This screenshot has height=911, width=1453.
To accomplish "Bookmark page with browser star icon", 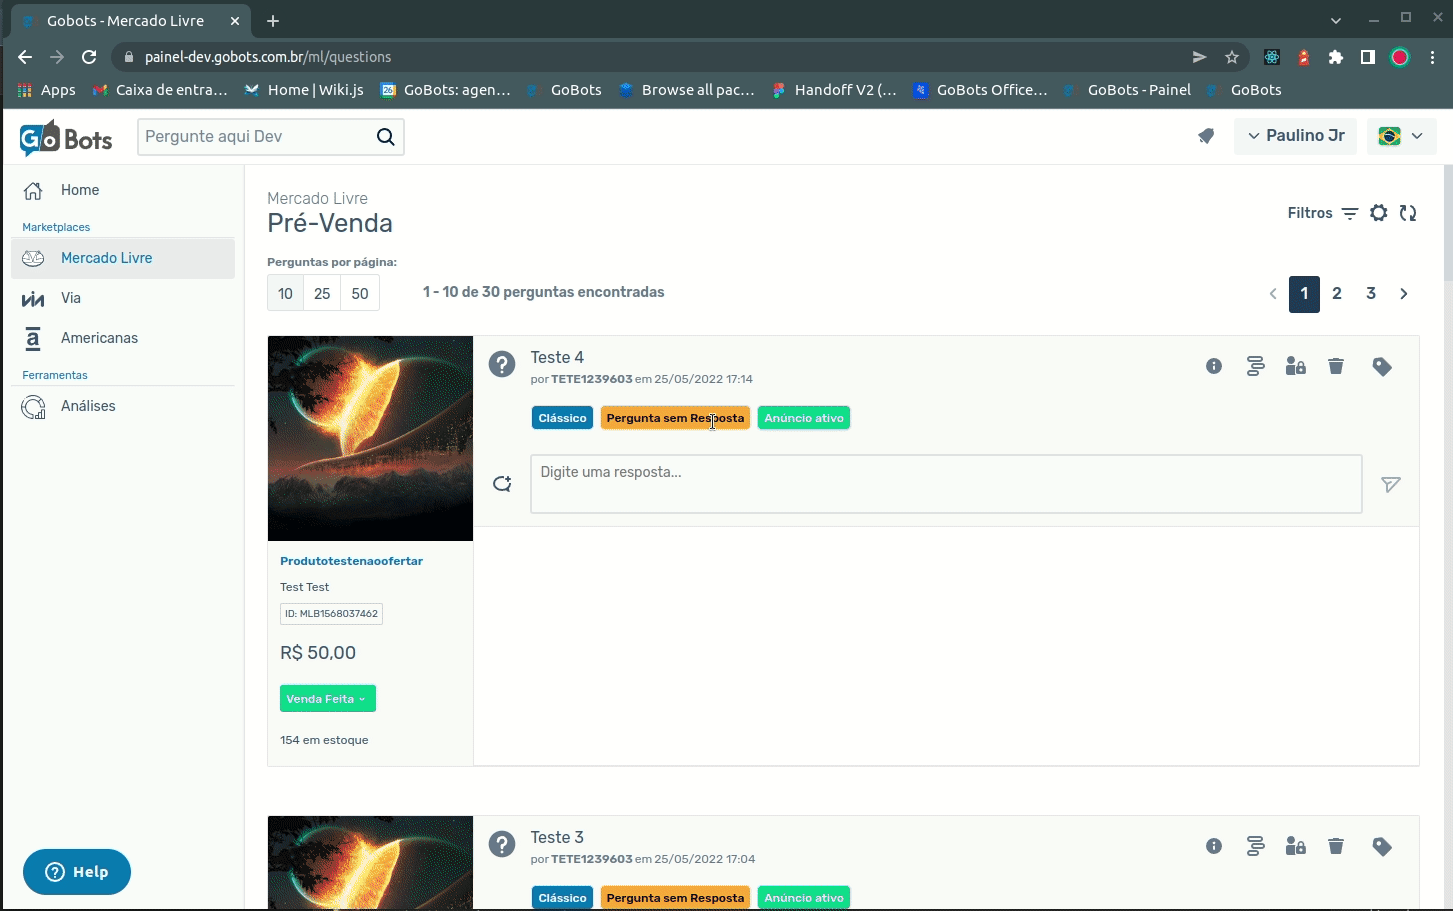I will coord(1232,57).
